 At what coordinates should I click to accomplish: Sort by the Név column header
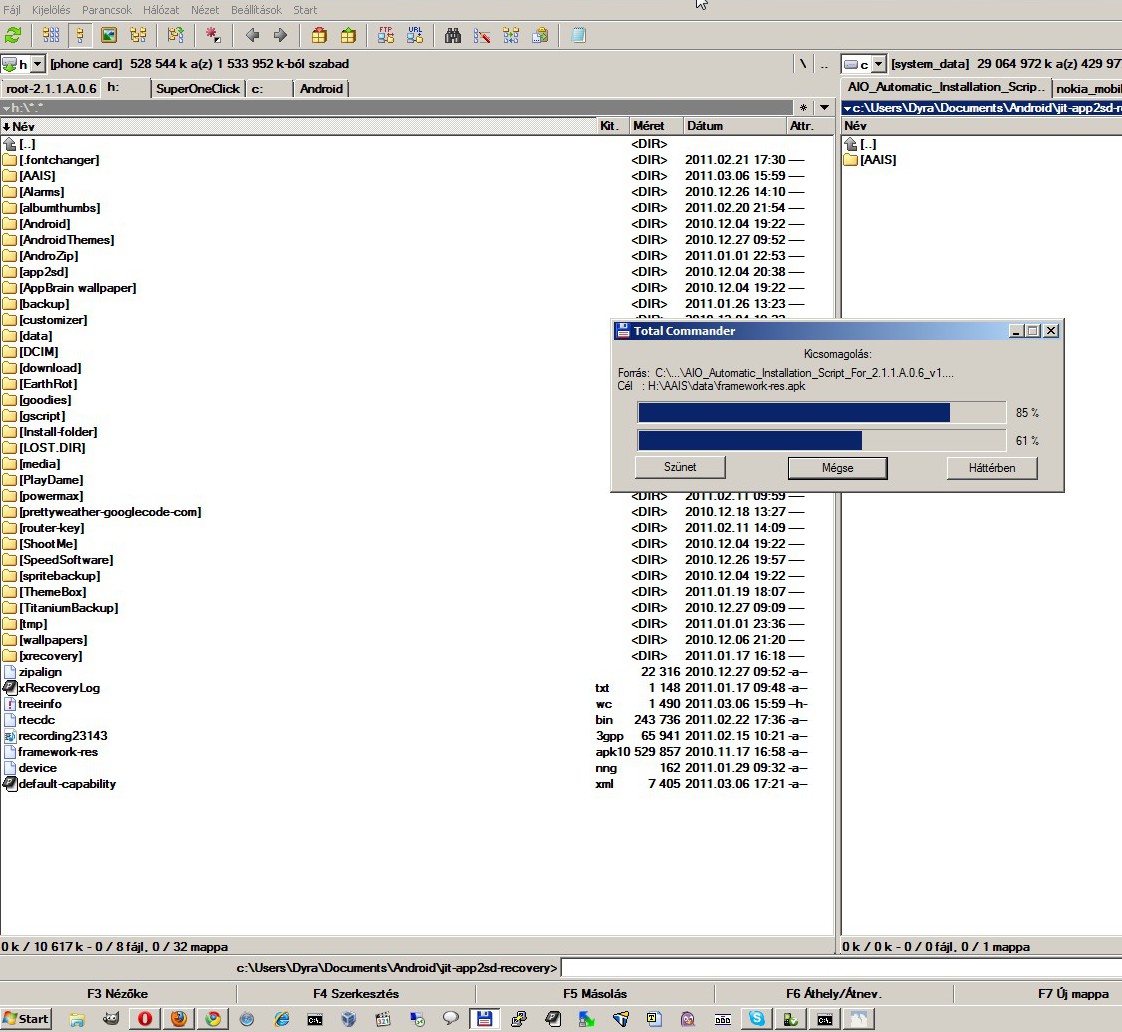pyautogui.click(x=298, y=126)
